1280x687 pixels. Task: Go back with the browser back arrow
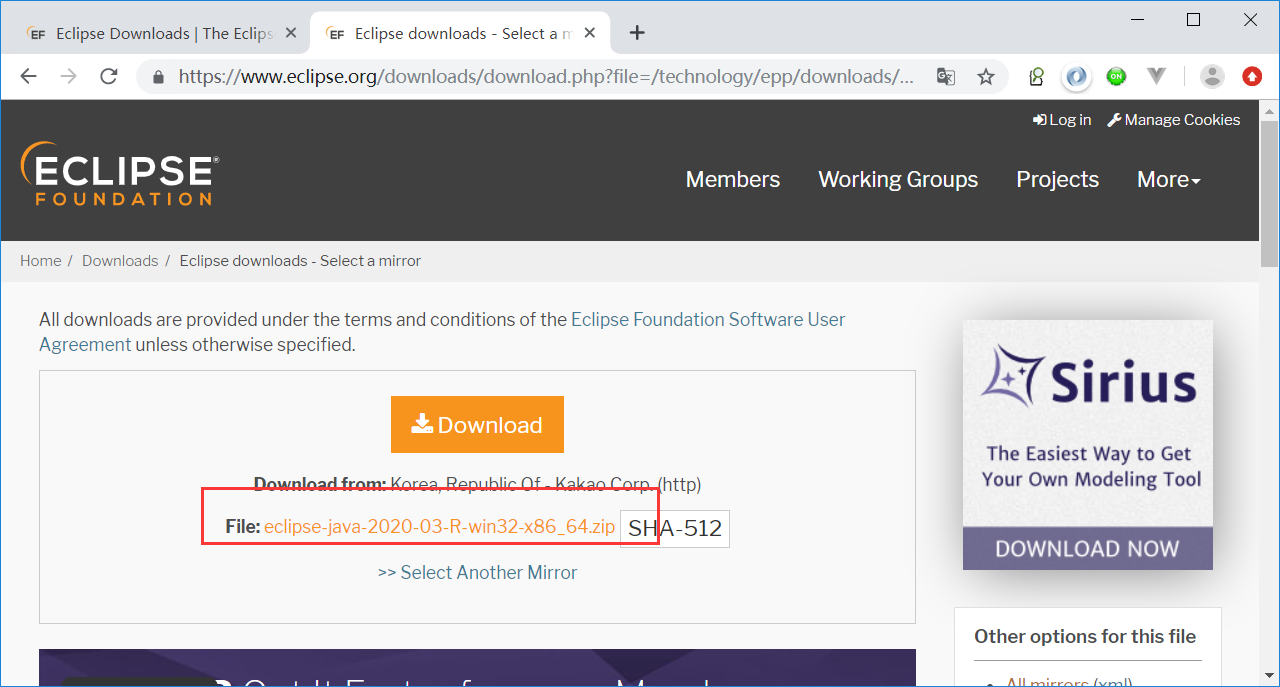(28, 76)
